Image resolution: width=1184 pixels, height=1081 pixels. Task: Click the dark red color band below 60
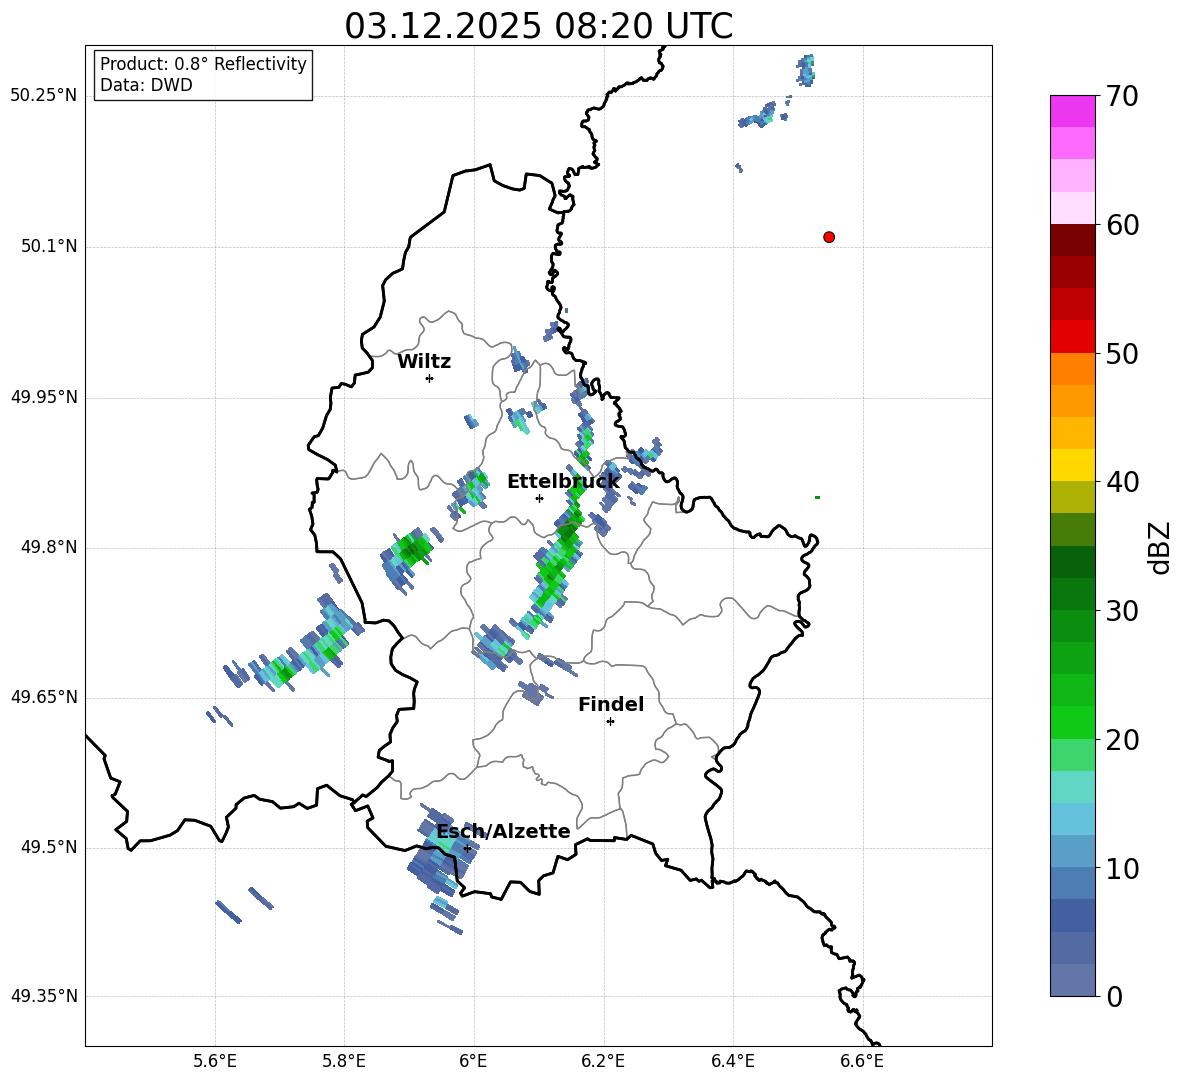click(x=1072, y=239)
